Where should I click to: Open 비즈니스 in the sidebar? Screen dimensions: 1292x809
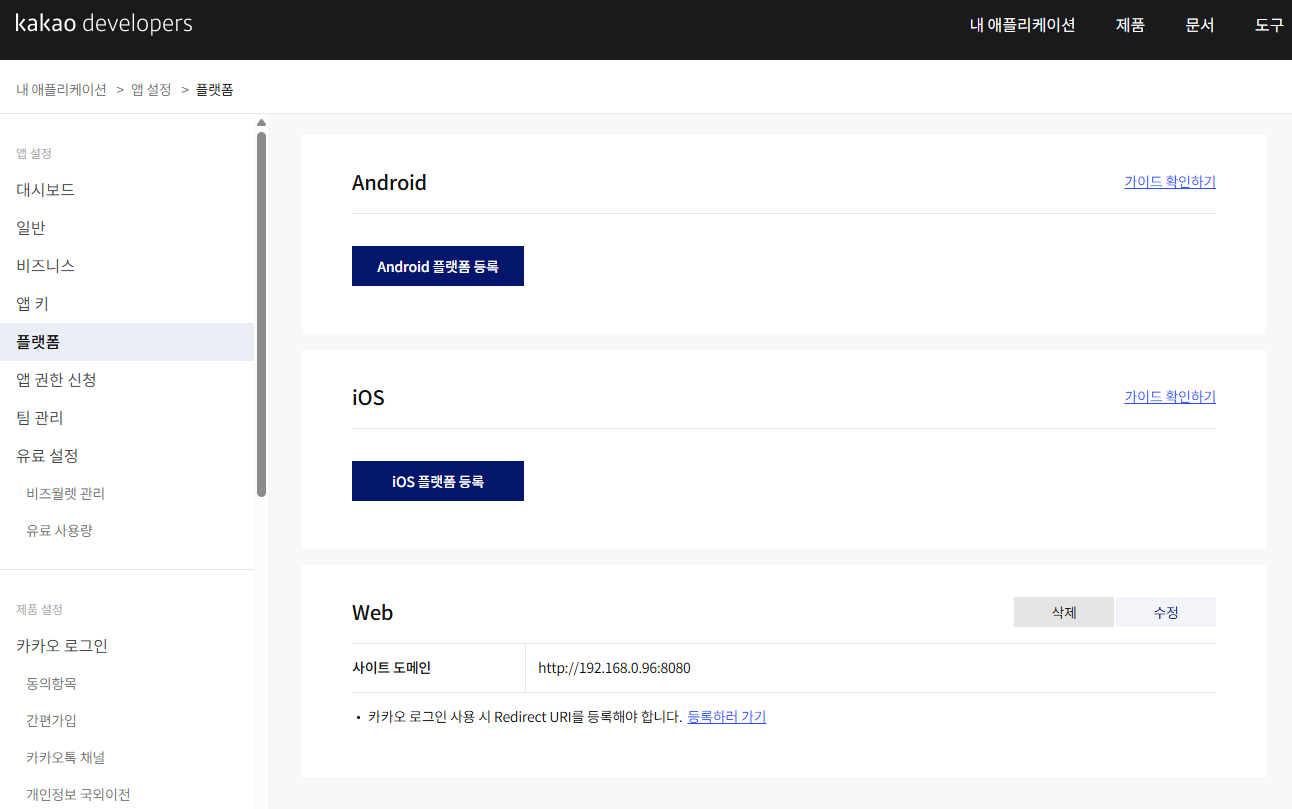[127, 266]
